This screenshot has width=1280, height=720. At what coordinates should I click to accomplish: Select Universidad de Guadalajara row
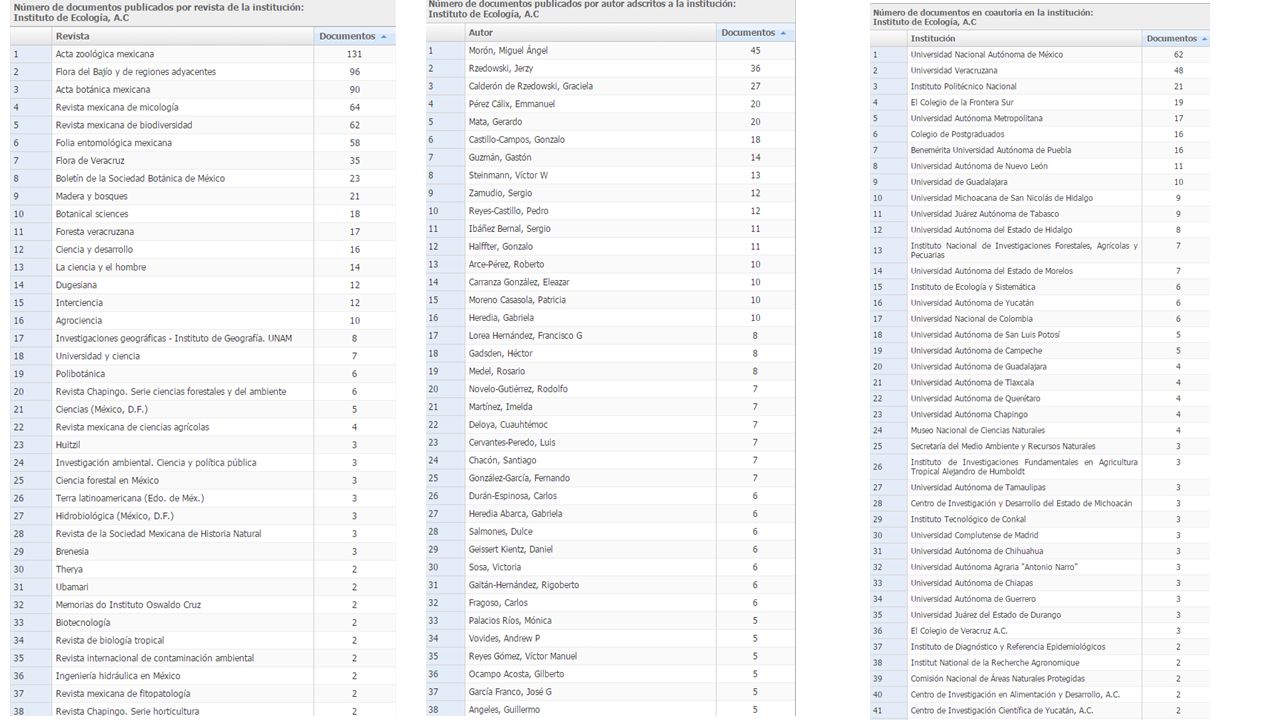(x=1040, y=183)
